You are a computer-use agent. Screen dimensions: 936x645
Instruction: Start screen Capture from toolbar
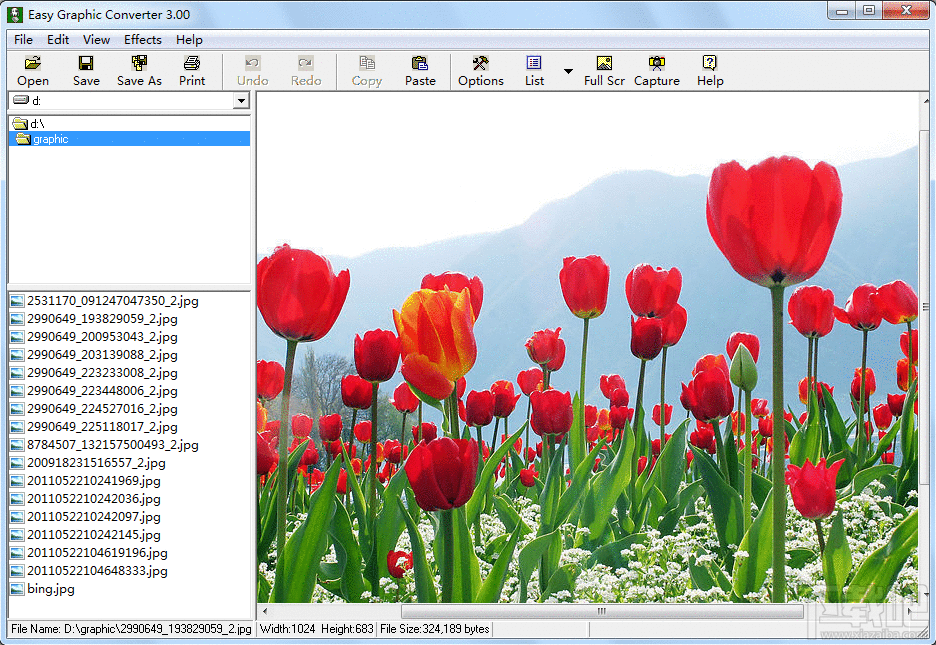(x=657, y=70)
